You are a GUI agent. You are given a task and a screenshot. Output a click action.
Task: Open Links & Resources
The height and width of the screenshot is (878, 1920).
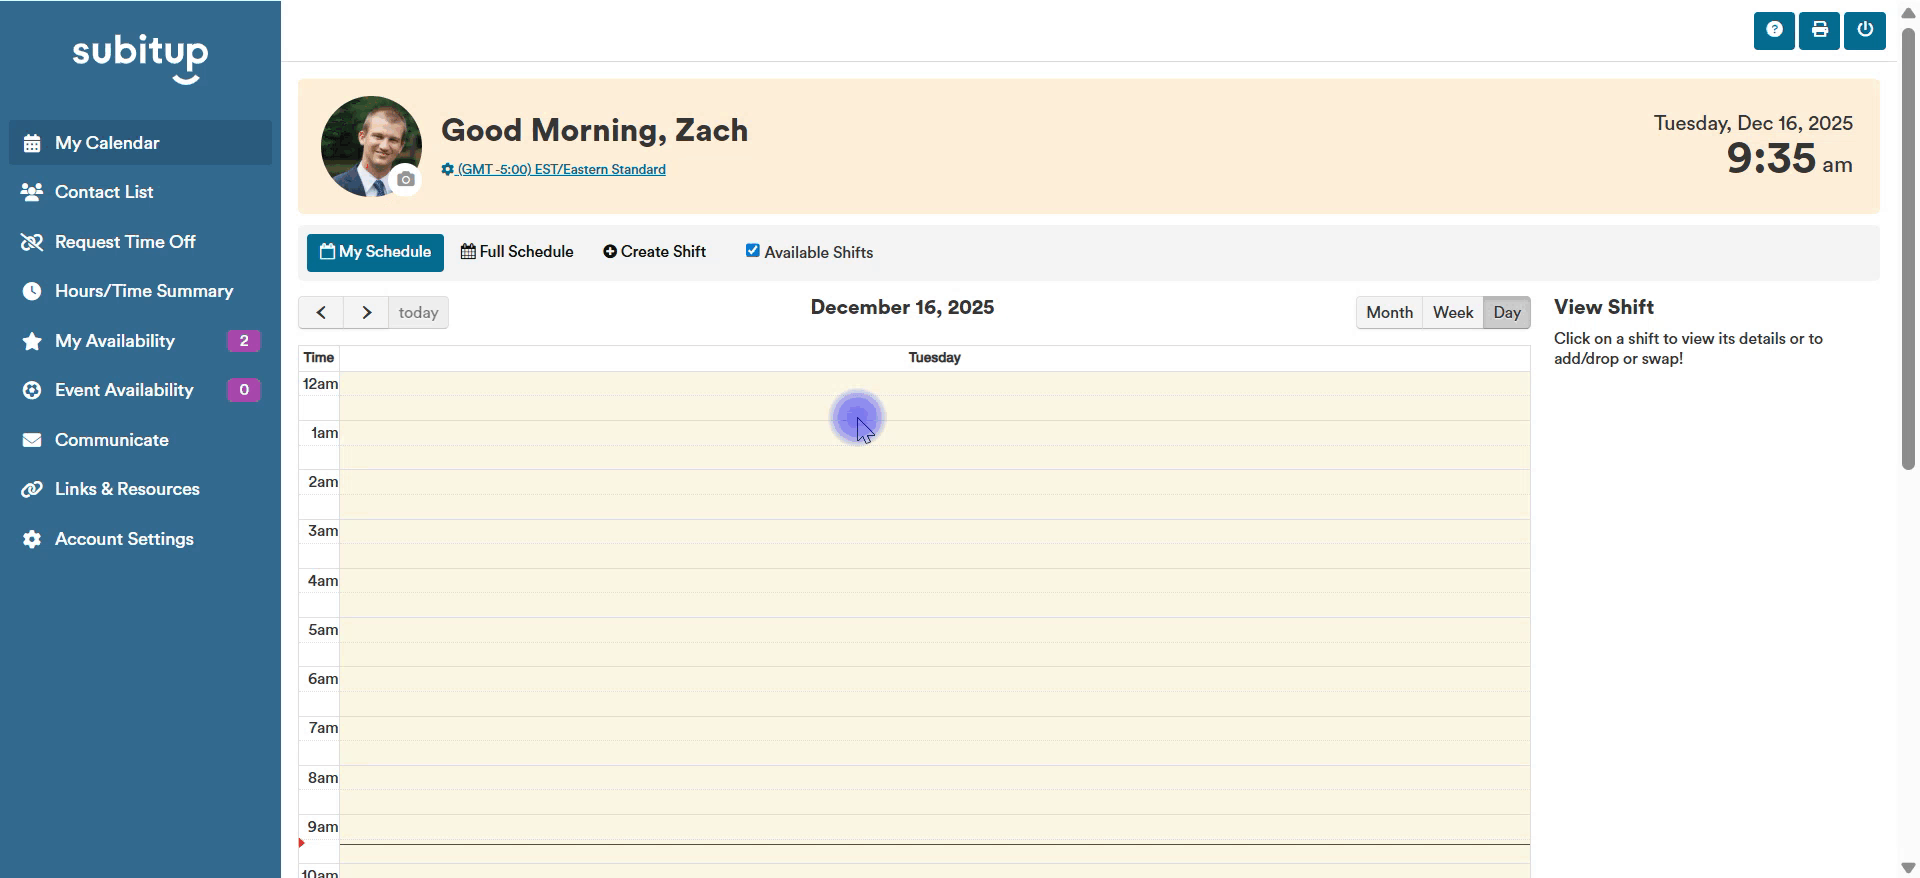click(127, 489)
